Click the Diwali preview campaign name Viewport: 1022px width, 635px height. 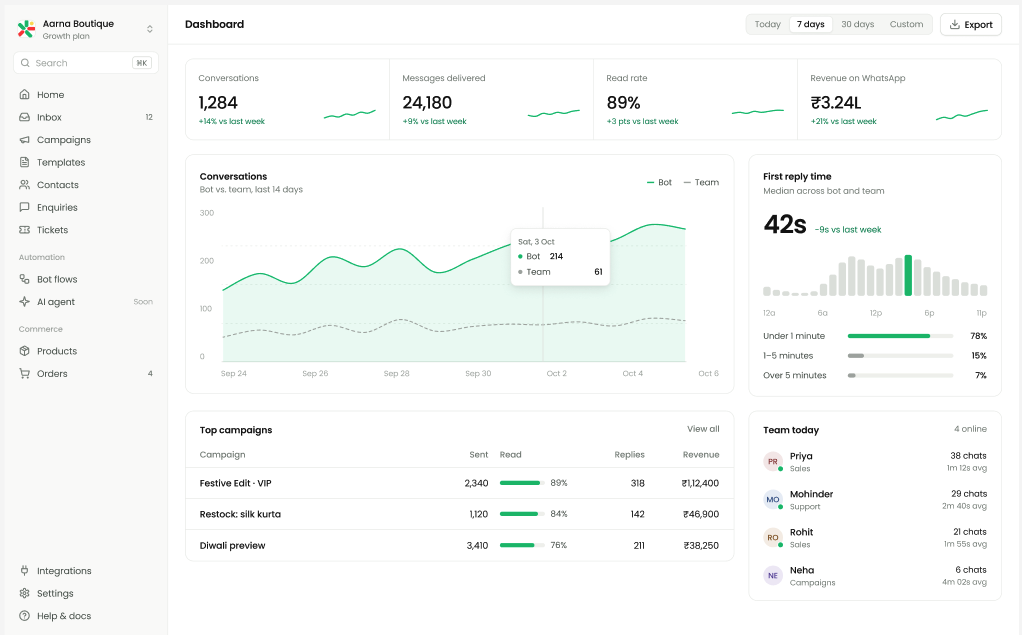point(232,546)
